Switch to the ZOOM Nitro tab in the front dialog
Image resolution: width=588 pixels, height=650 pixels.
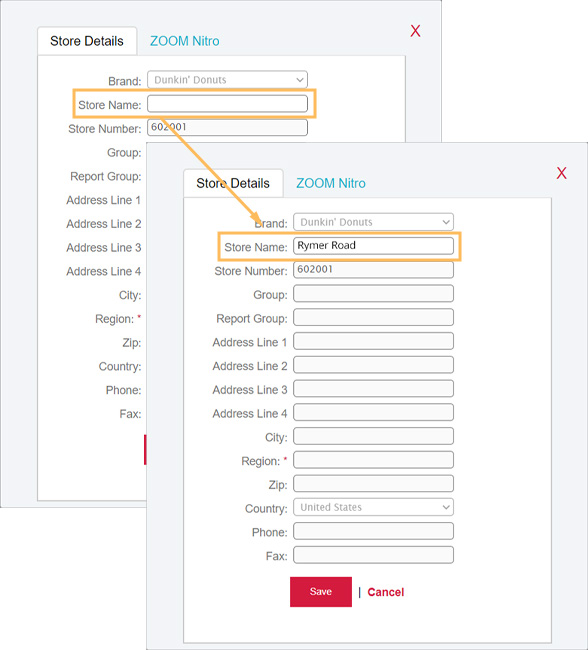(x=330, y=183)
